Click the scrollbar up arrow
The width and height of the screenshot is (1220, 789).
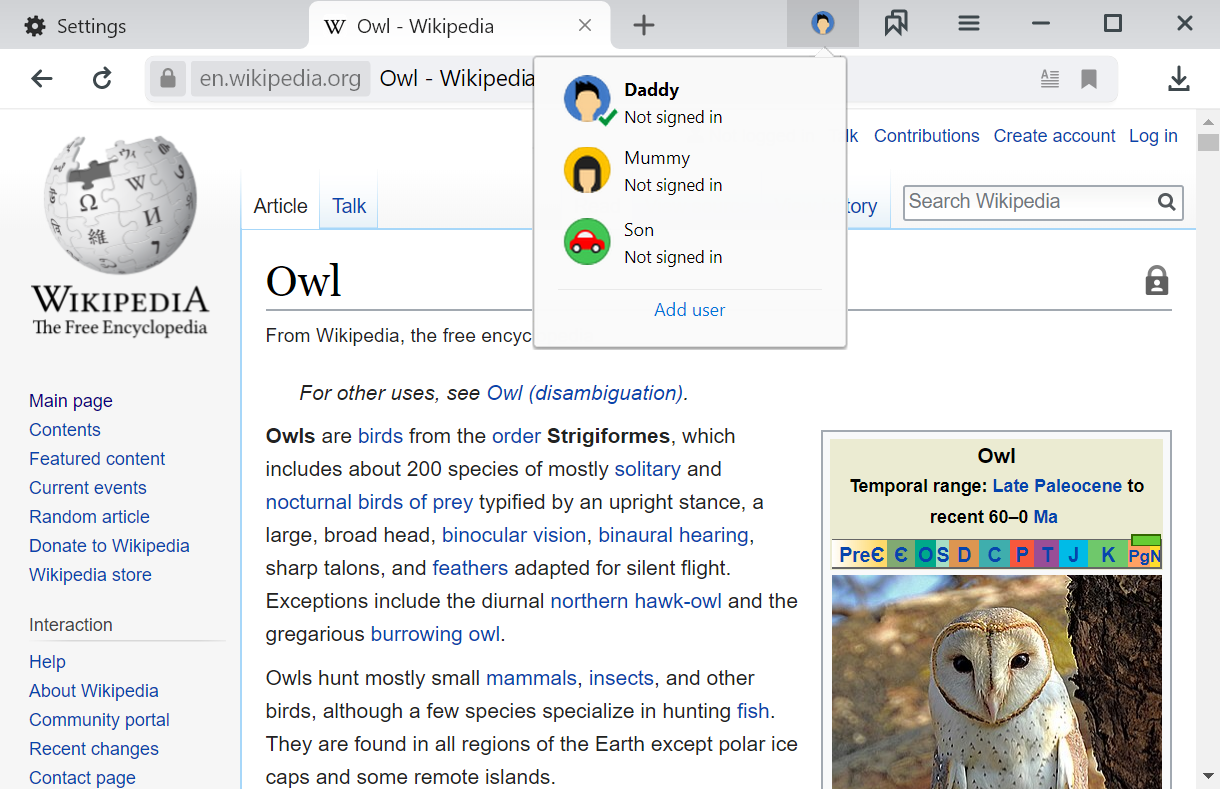click(1208, 120)
